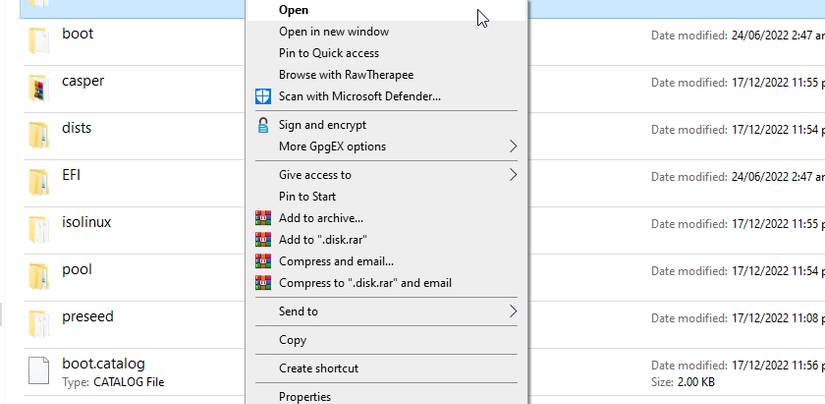Select Add to ".disk.rar" entry

pyautogui.click(x=327, y=240)
